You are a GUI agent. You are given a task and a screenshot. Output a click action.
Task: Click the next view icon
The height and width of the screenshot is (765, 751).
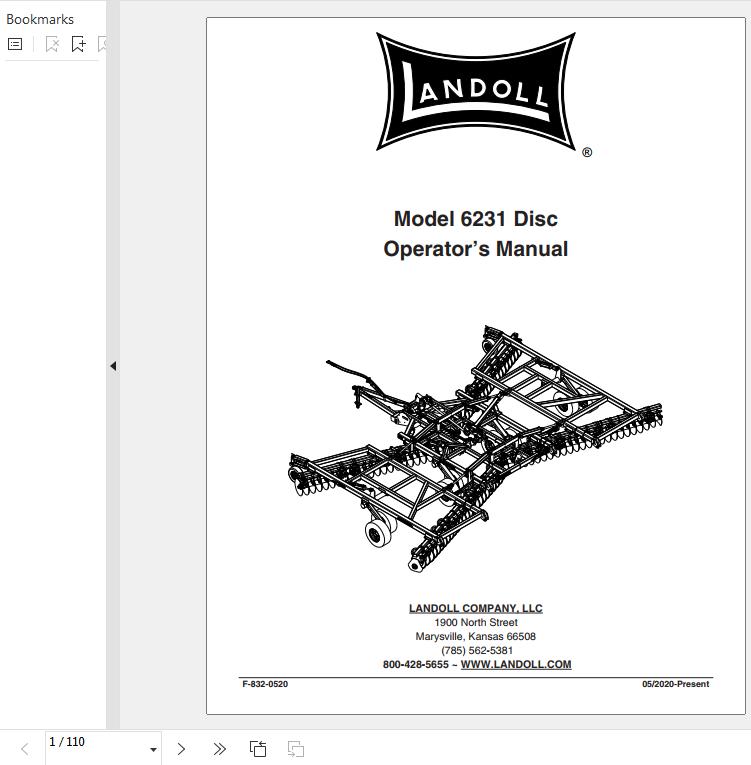(x=296, y=749)
